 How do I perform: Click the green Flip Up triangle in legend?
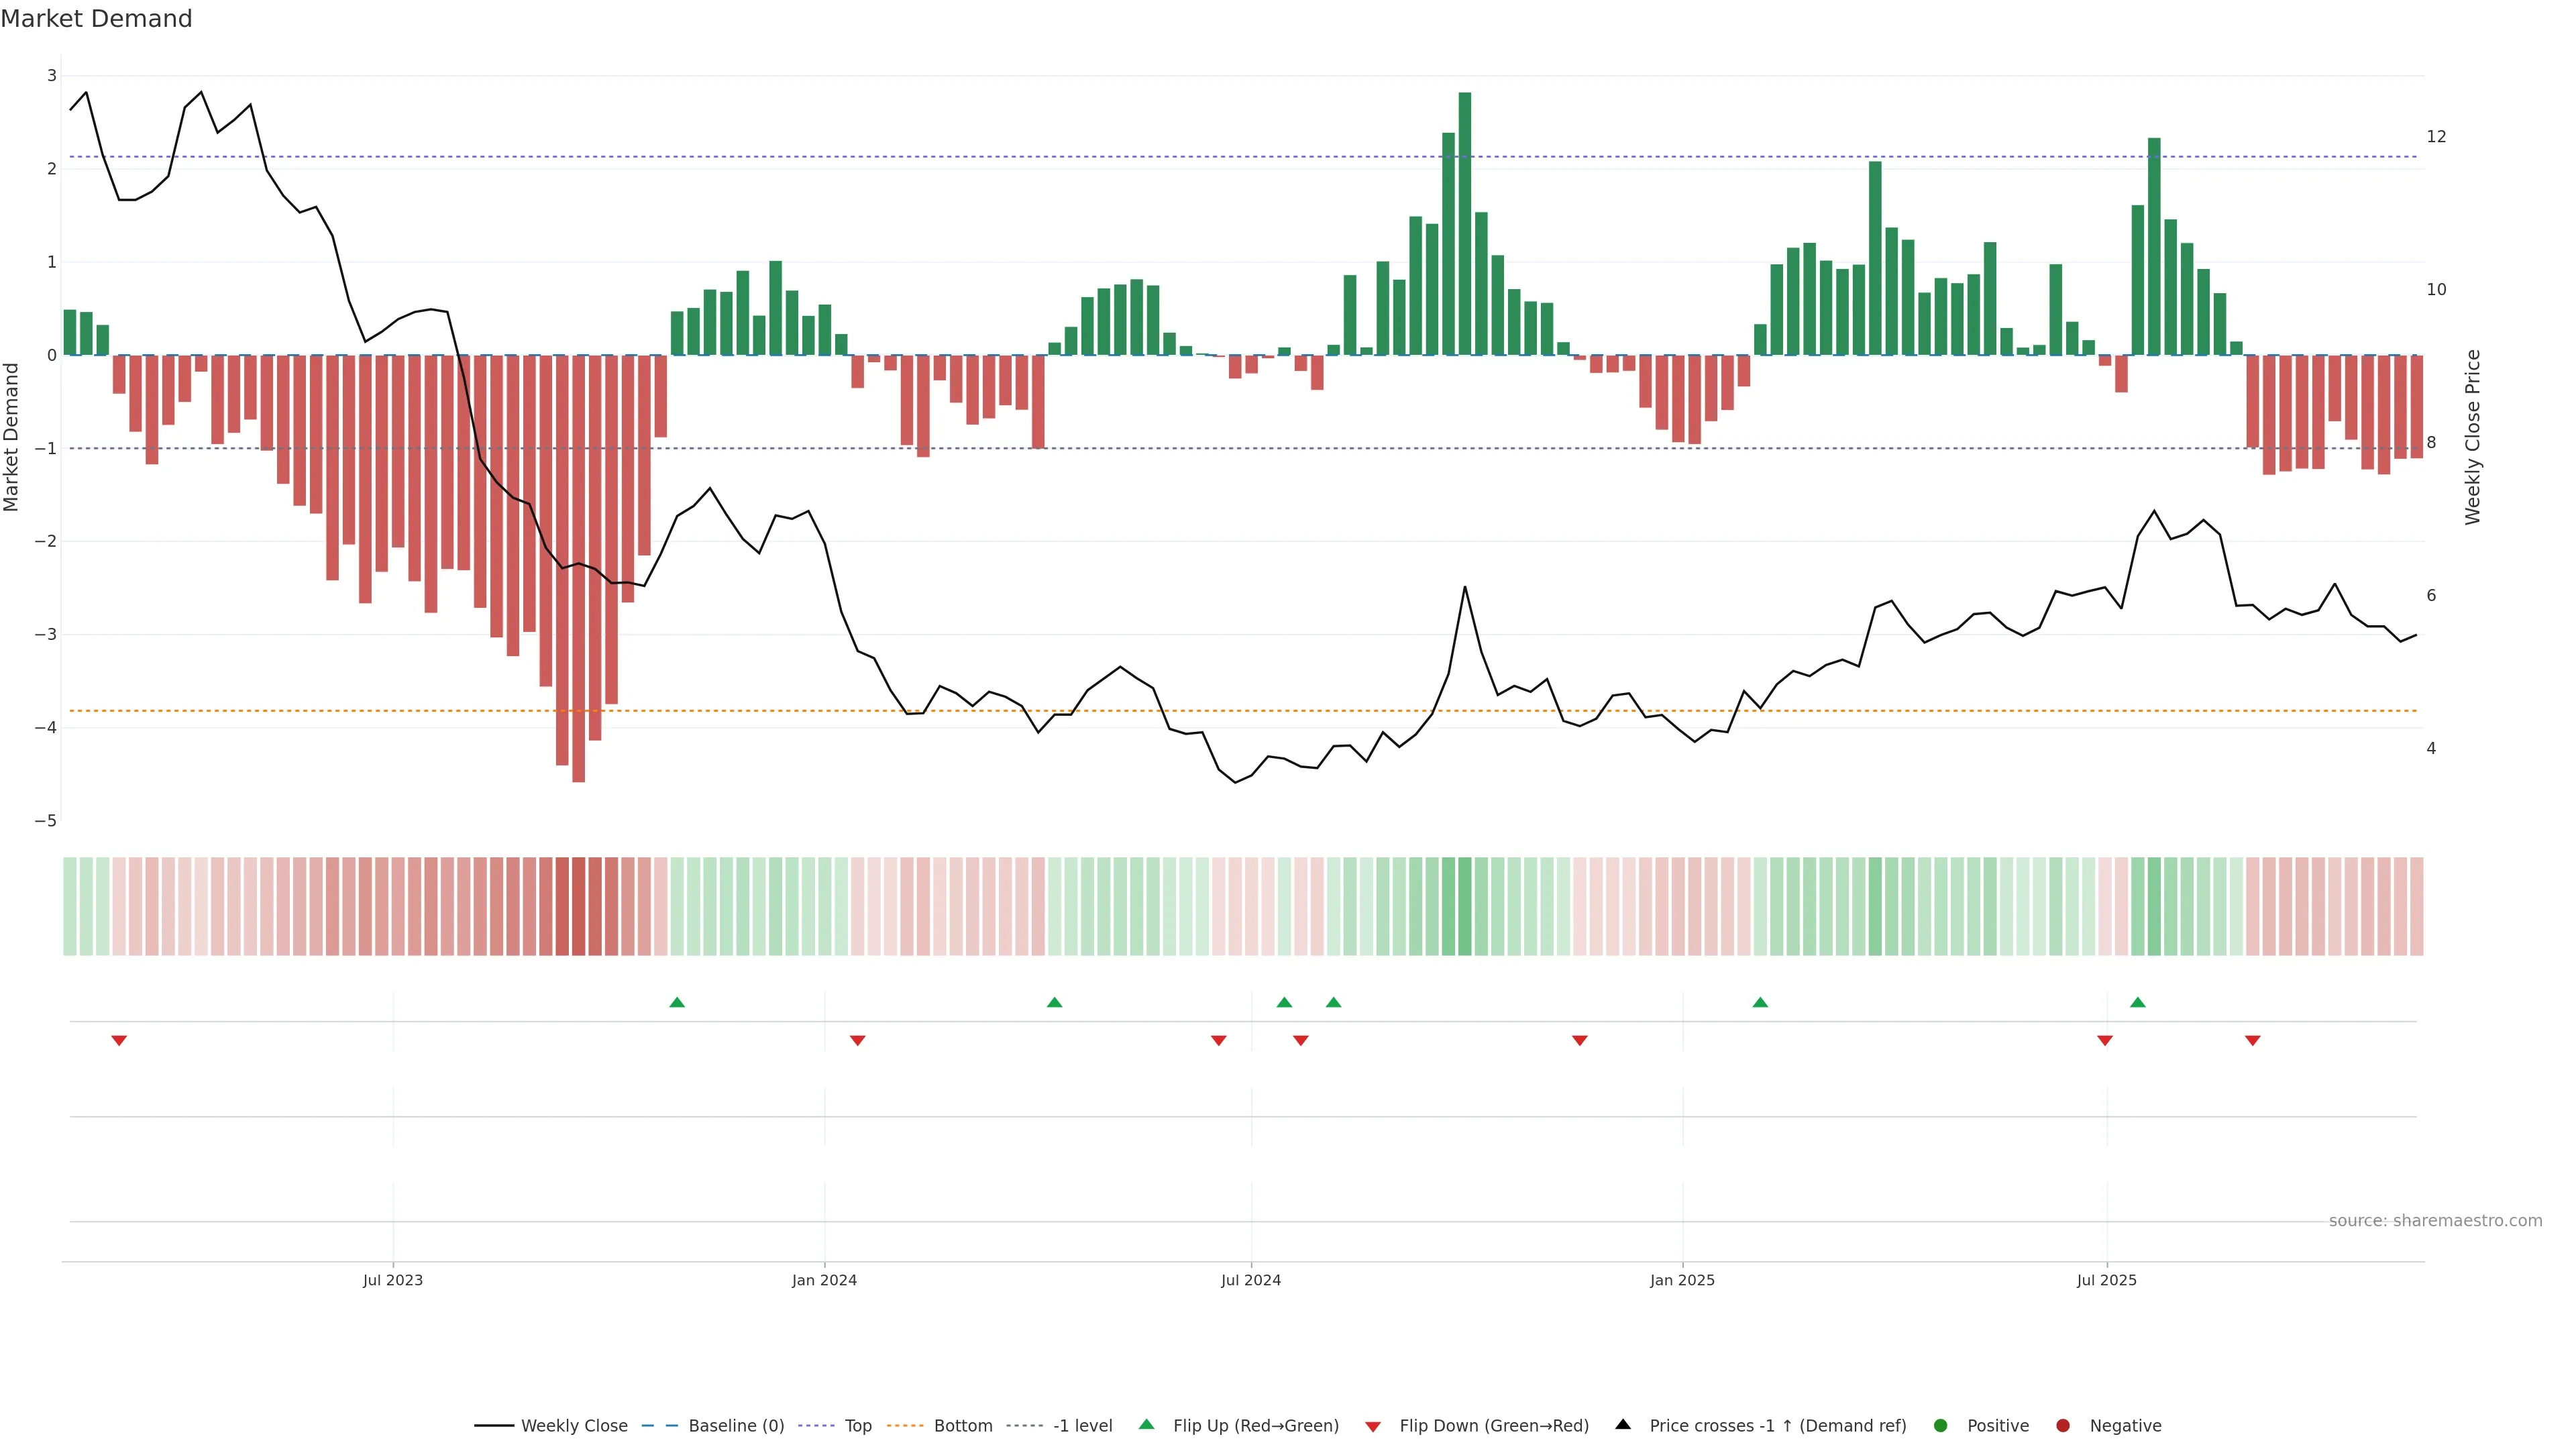1146,1424
